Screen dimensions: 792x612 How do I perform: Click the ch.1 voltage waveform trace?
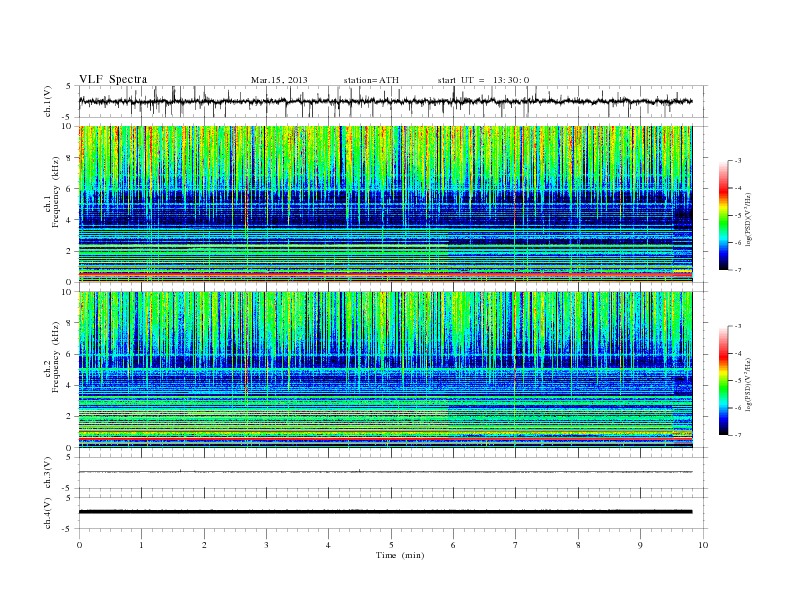pos(385,101)
